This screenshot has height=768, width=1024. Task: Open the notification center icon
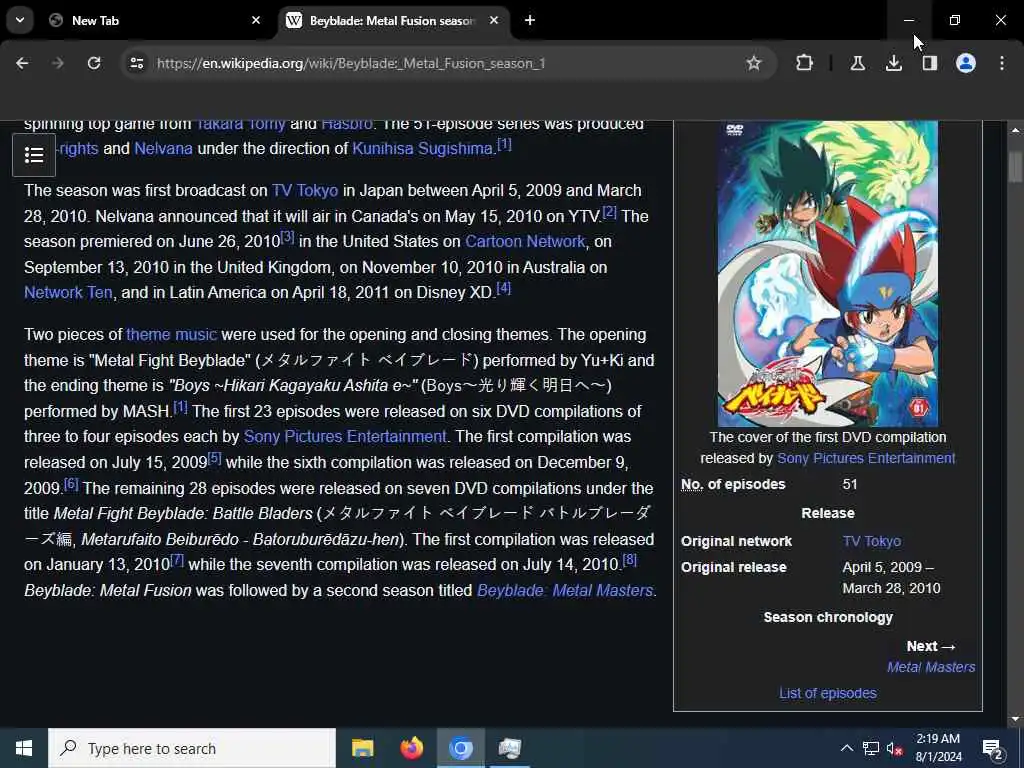(x=993, y=748)
